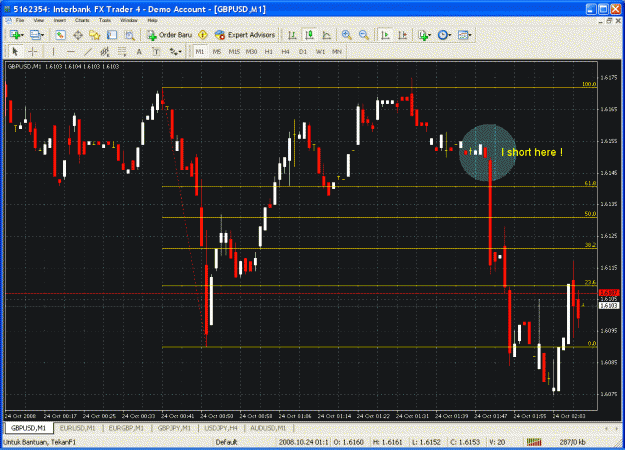Open the Tools menu
The height and width of the screenshot is (450, 625).
coord(105,20)
